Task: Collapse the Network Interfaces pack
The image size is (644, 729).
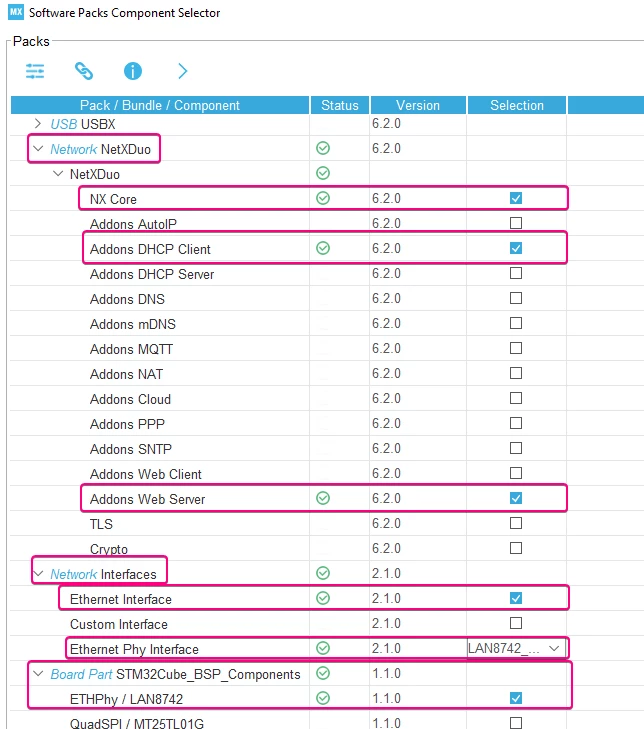Action: [39, 574]
